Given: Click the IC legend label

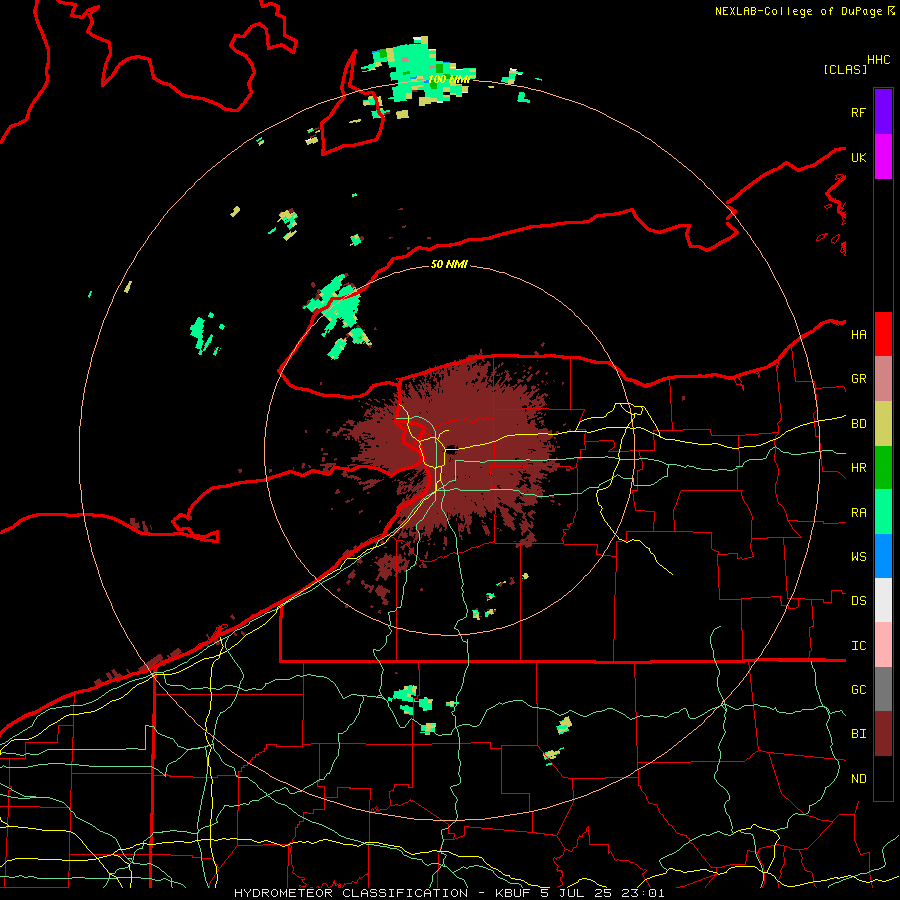Looking at the screenshot, I should coord(858,645).
